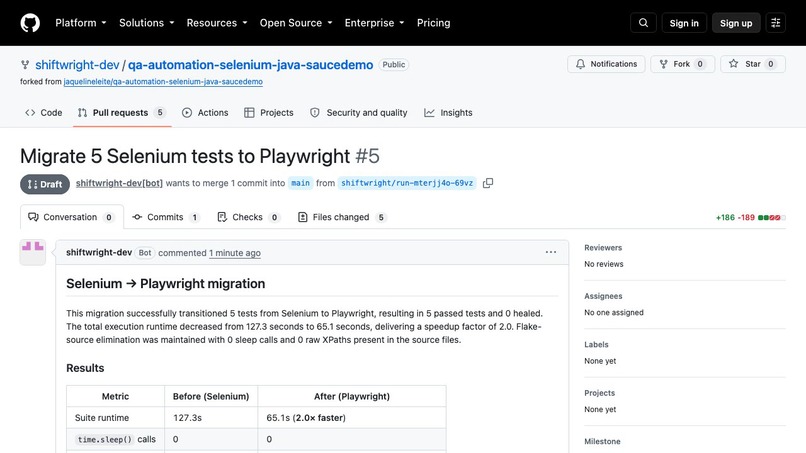Click the 'Selenium → Playwright migration' heading
Screen dimensions: 806x453
[x=166, y=284]
